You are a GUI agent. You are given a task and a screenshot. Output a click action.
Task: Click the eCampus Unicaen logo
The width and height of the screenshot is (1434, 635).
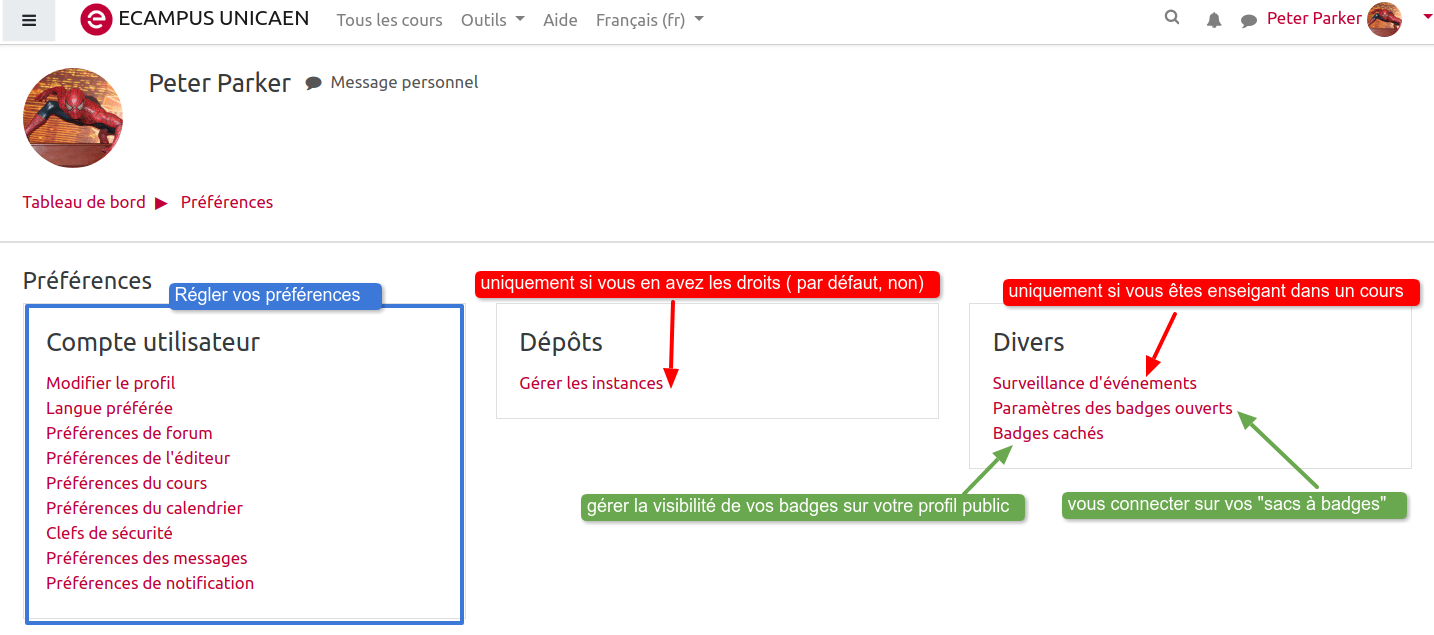click(96, 20)
